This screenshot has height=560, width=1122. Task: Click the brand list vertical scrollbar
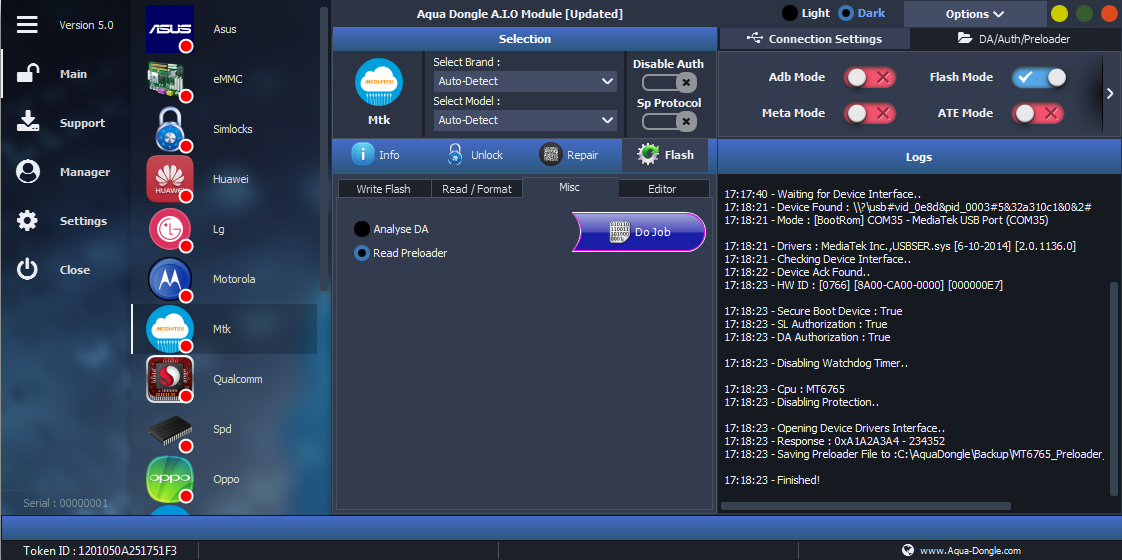pyautogui.click(x=324, y=149)
